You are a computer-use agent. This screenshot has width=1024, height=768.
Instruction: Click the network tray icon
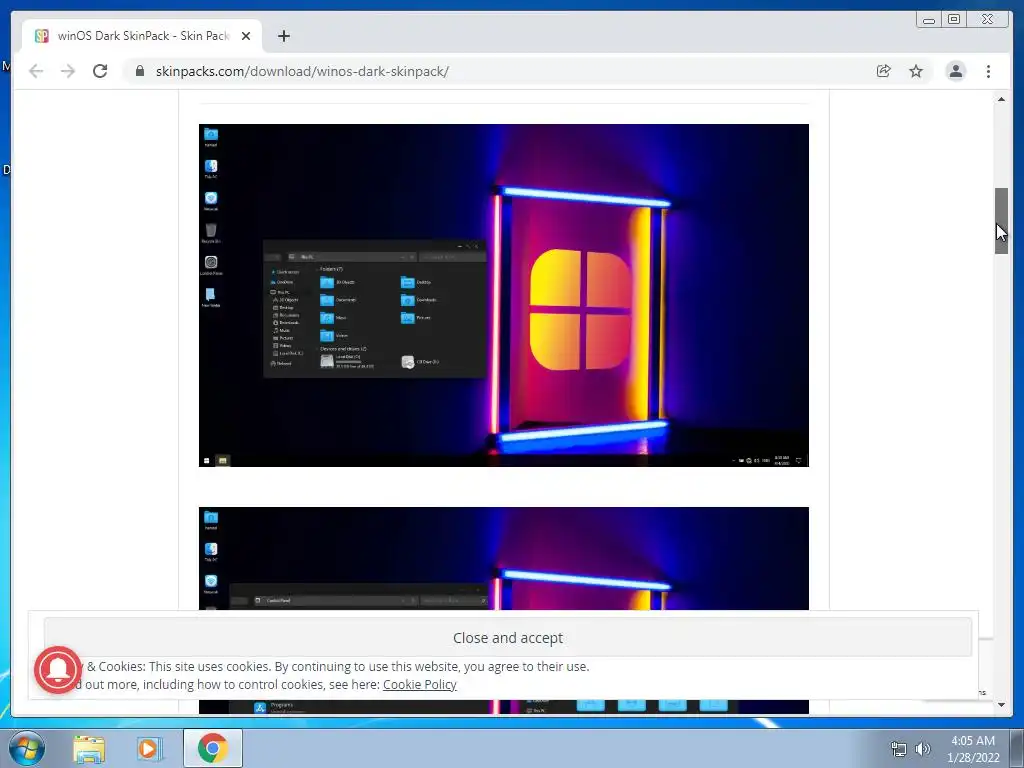(899, 749)
